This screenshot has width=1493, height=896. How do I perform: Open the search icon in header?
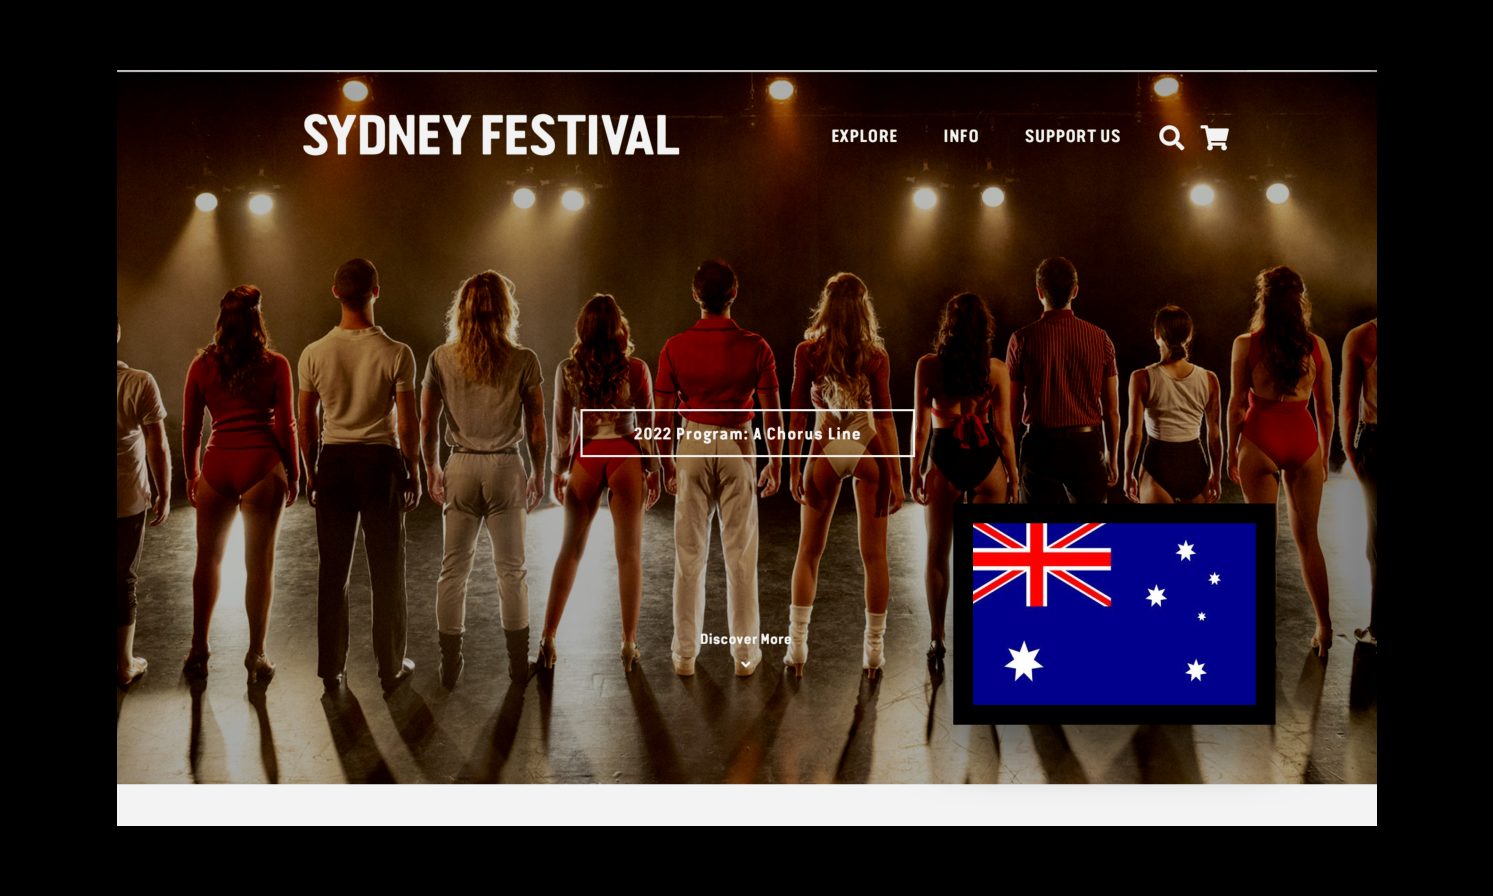[1171, 138]
